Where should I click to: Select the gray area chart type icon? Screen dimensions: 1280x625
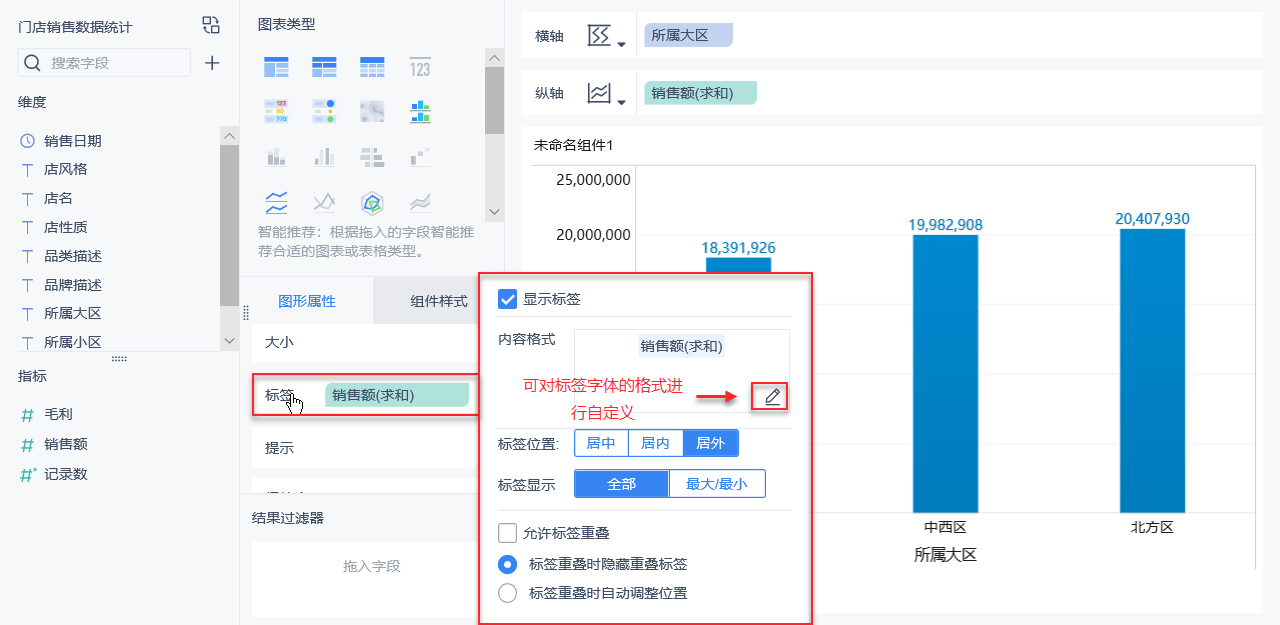420,203
